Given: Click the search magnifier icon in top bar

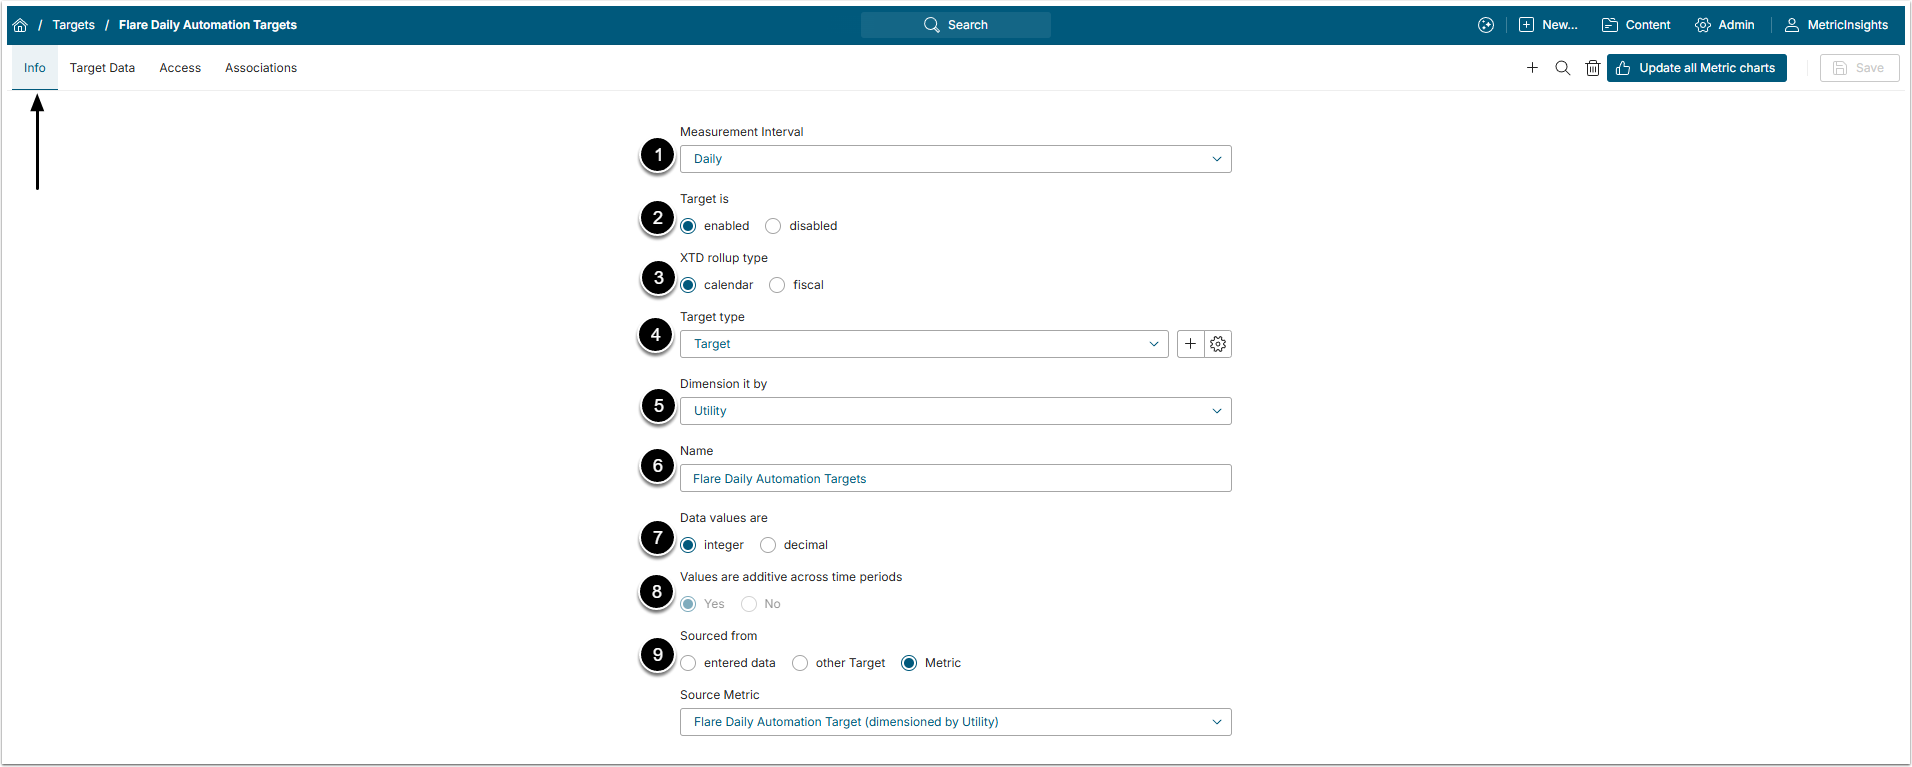Looking at the screenshot, I should [931, 25].
